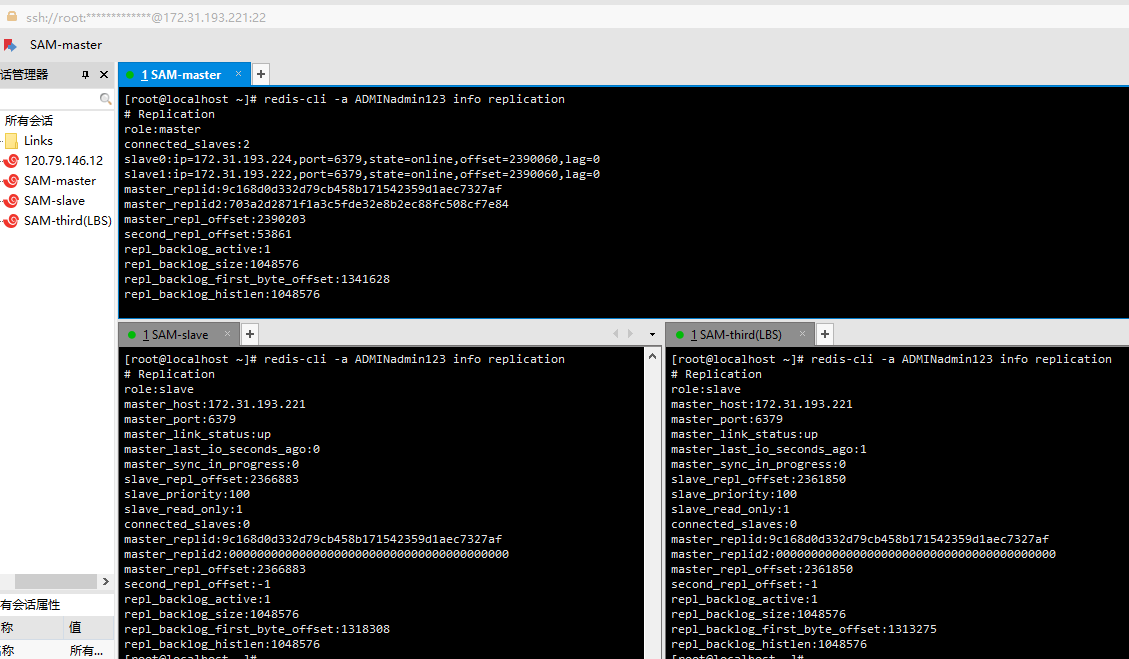The image size is (1129, 659).
Task: Close the SAM-third(LBS) tab
Action: [802, 334]
